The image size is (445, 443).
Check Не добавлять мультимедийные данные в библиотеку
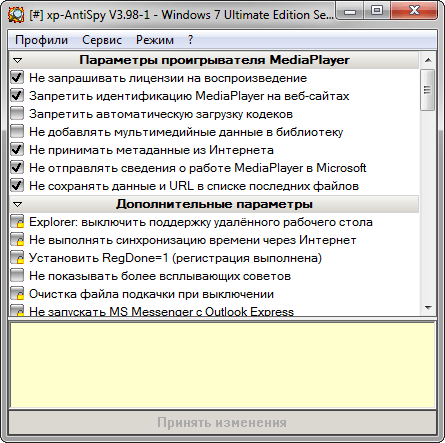(x=17, y=131)
